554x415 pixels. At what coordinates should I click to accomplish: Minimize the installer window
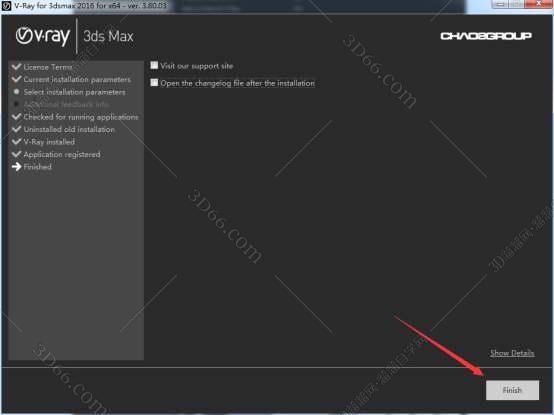(500, 4)
